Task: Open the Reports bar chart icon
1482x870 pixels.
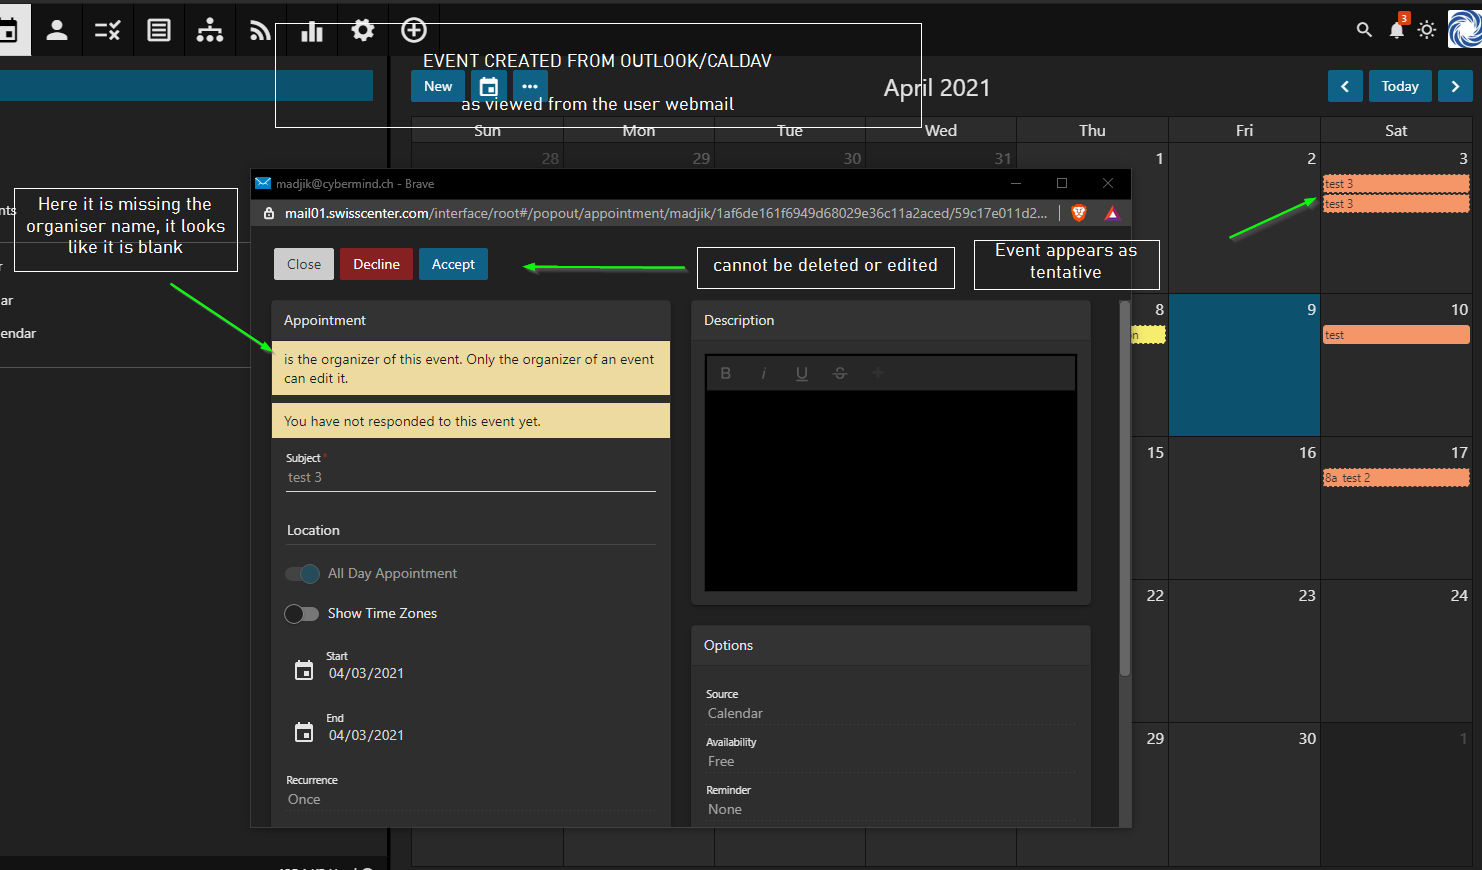Action: pos(312,32)
